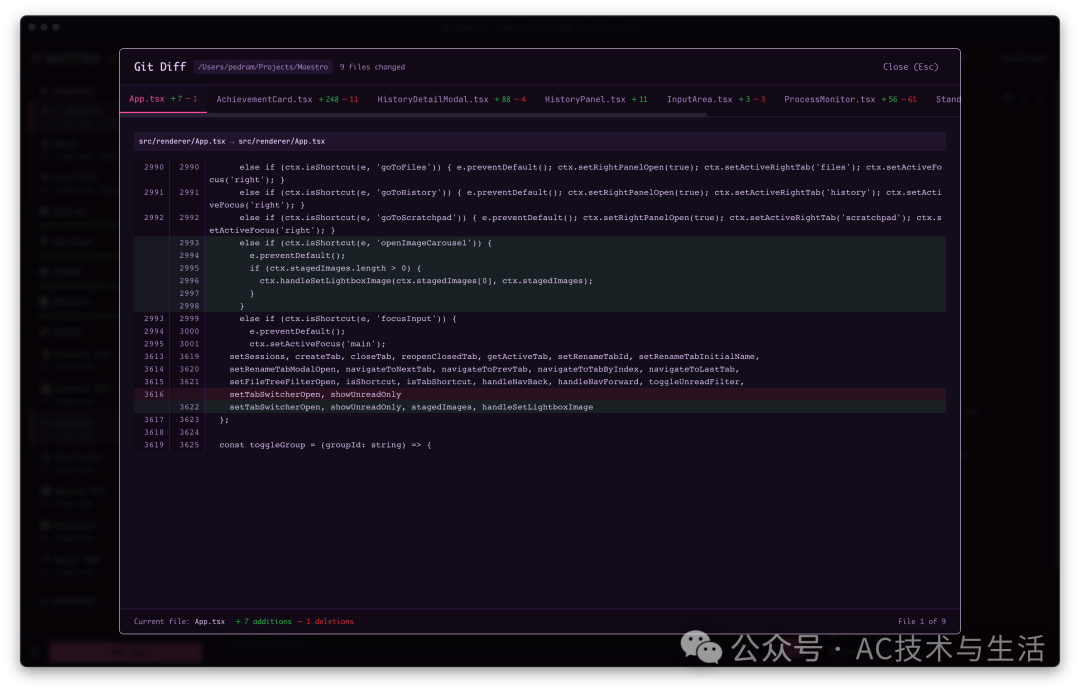1080x692 pixels.
Task: Open the partially visible rightmost file tab
Action: click(948, 99)
